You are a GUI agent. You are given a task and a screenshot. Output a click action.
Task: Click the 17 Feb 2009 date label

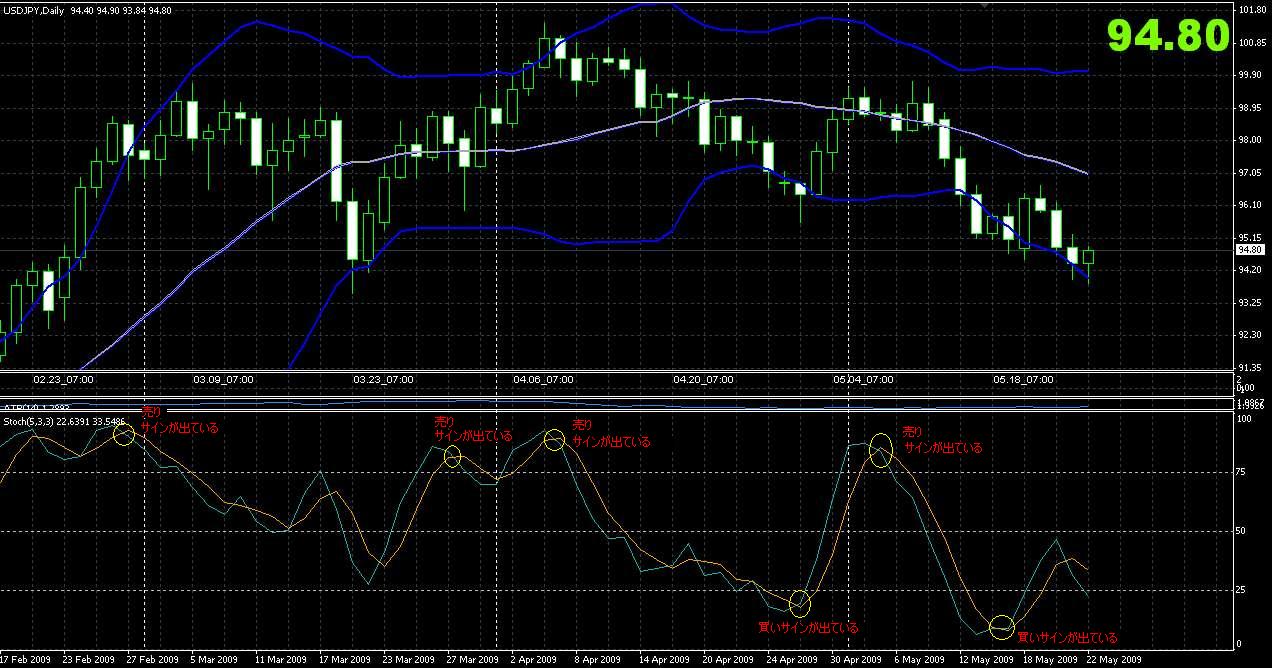pyautogui.click(x=24, y=660)
